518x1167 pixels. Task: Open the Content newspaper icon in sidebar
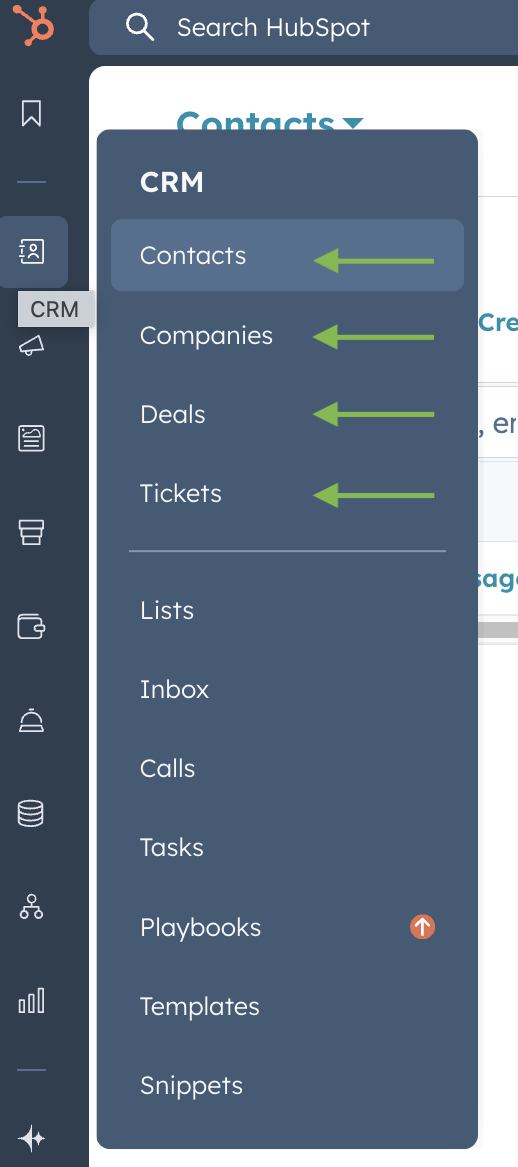(31, 438)
